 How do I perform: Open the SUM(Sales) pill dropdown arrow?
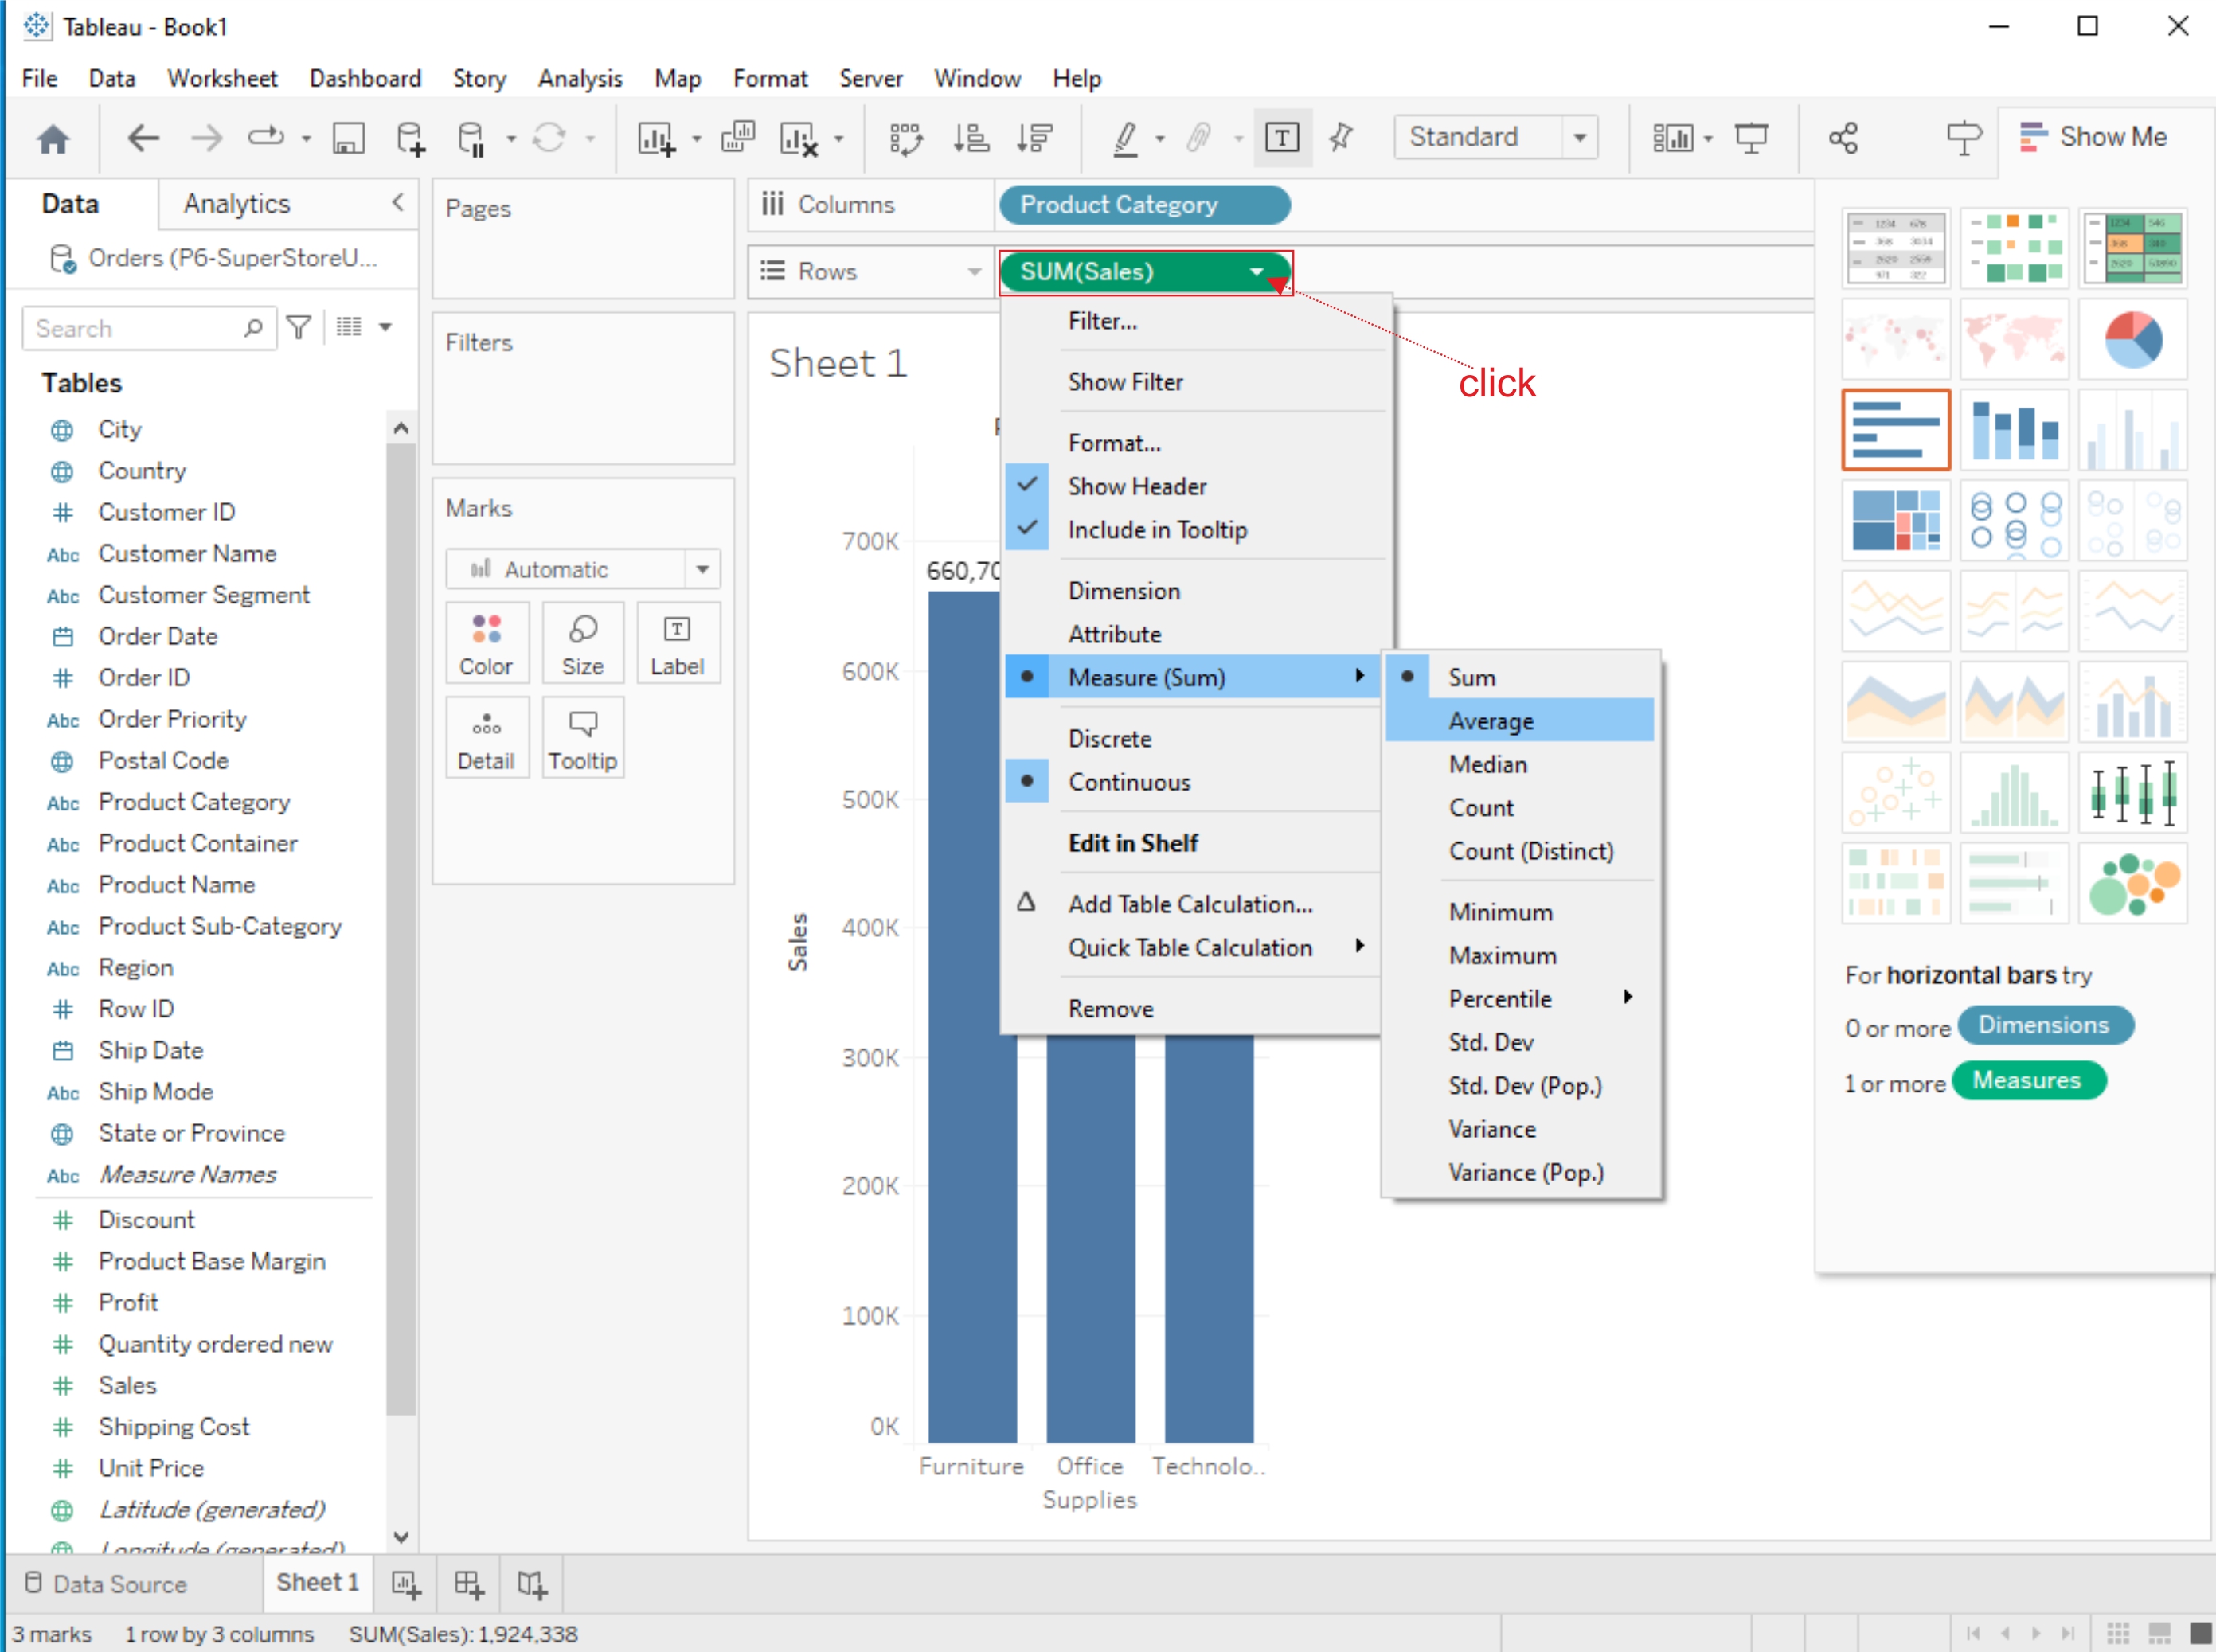(x=1257, y=272)
